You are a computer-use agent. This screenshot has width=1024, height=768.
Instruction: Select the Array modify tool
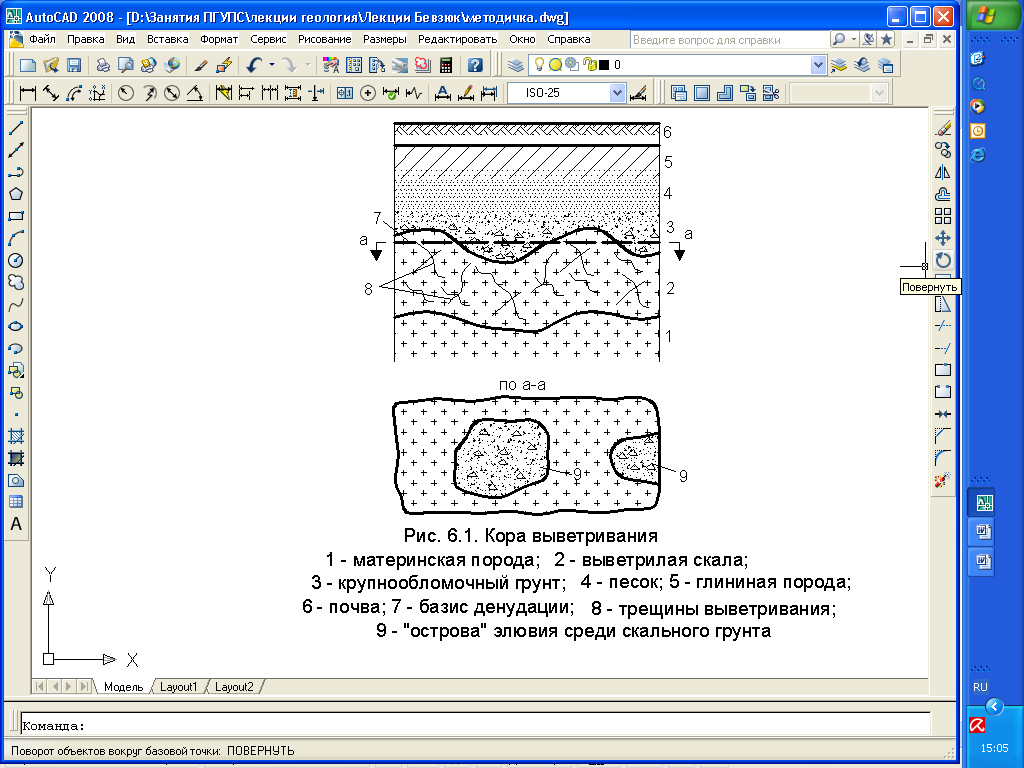click(x=943, y=216)
